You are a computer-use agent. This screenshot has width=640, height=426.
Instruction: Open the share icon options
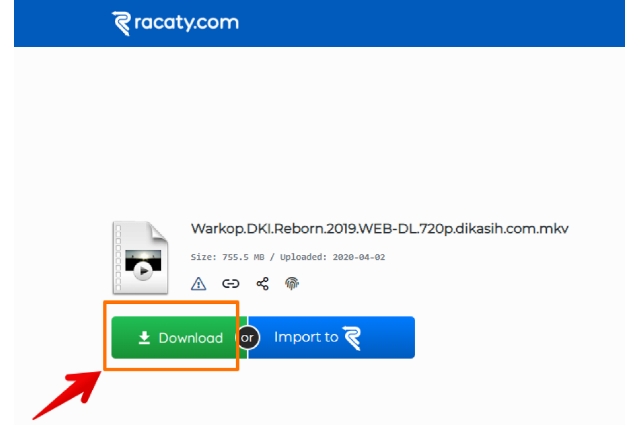(x=262, y=283)
